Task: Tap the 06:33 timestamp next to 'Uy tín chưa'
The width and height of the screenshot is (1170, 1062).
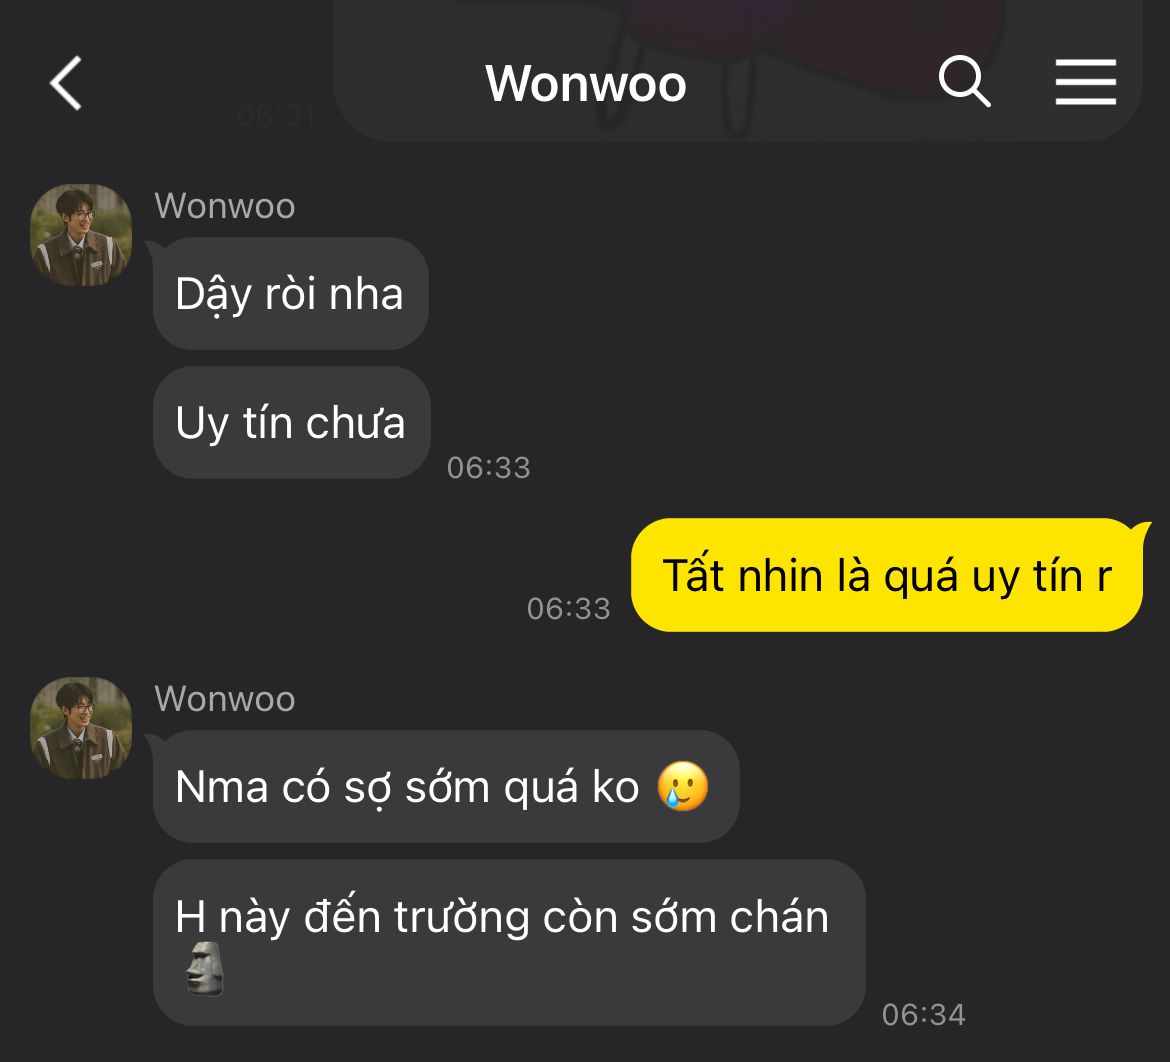Action: (489, 468)
